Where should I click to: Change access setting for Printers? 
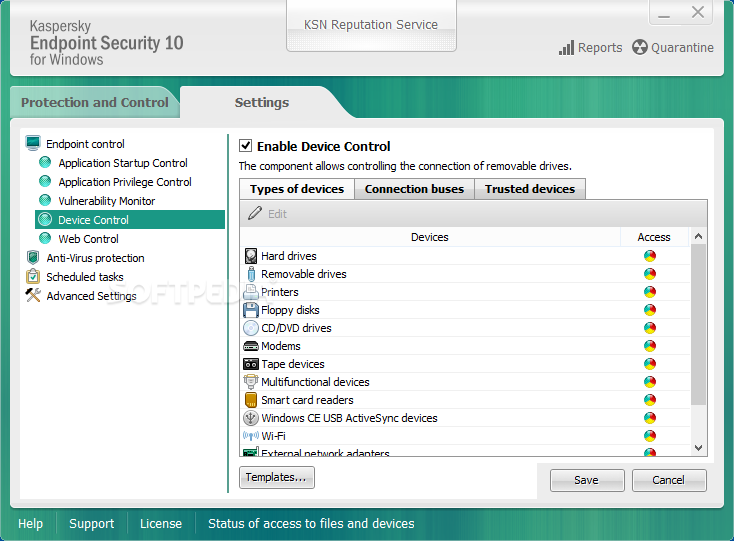click(650, 292)
